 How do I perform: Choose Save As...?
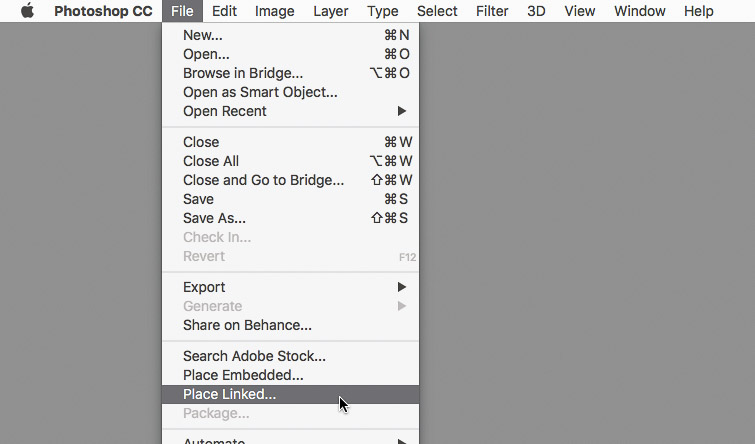pos(291,218)
